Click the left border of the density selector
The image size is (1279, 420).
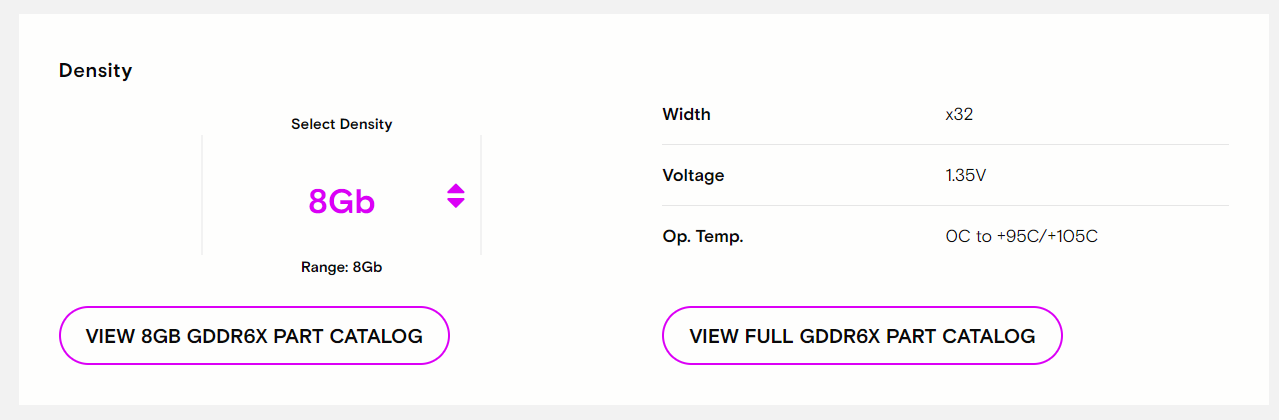202,195
